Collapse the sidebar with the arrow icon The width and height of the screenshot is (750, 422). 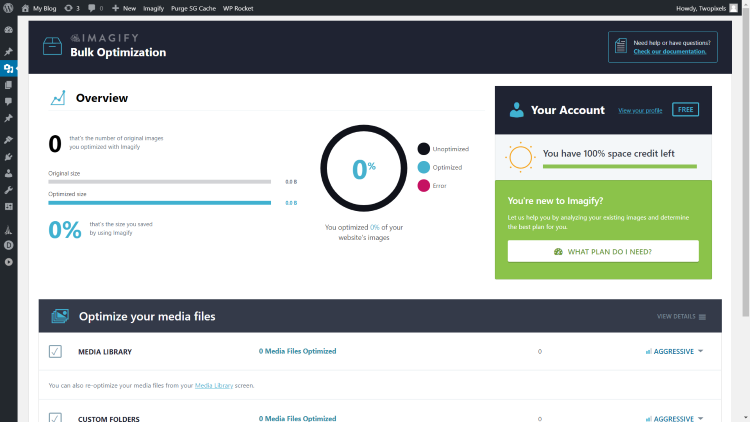(9, 262)
